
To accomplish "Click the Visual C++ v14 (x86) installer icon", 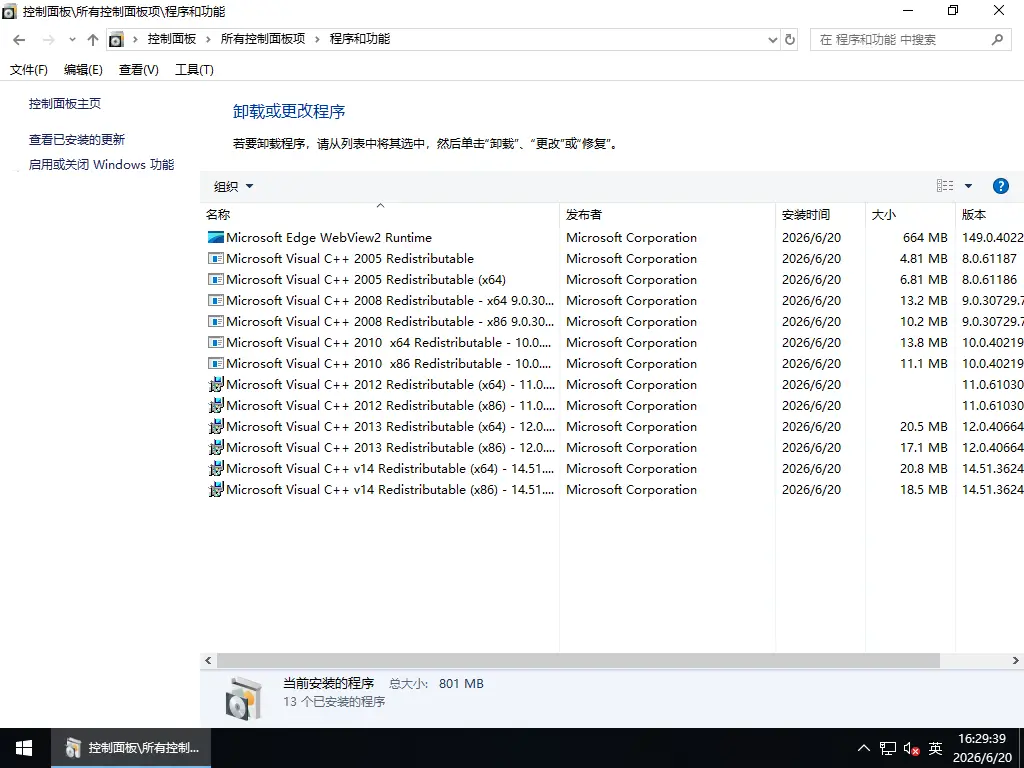I will click(216, 489).
